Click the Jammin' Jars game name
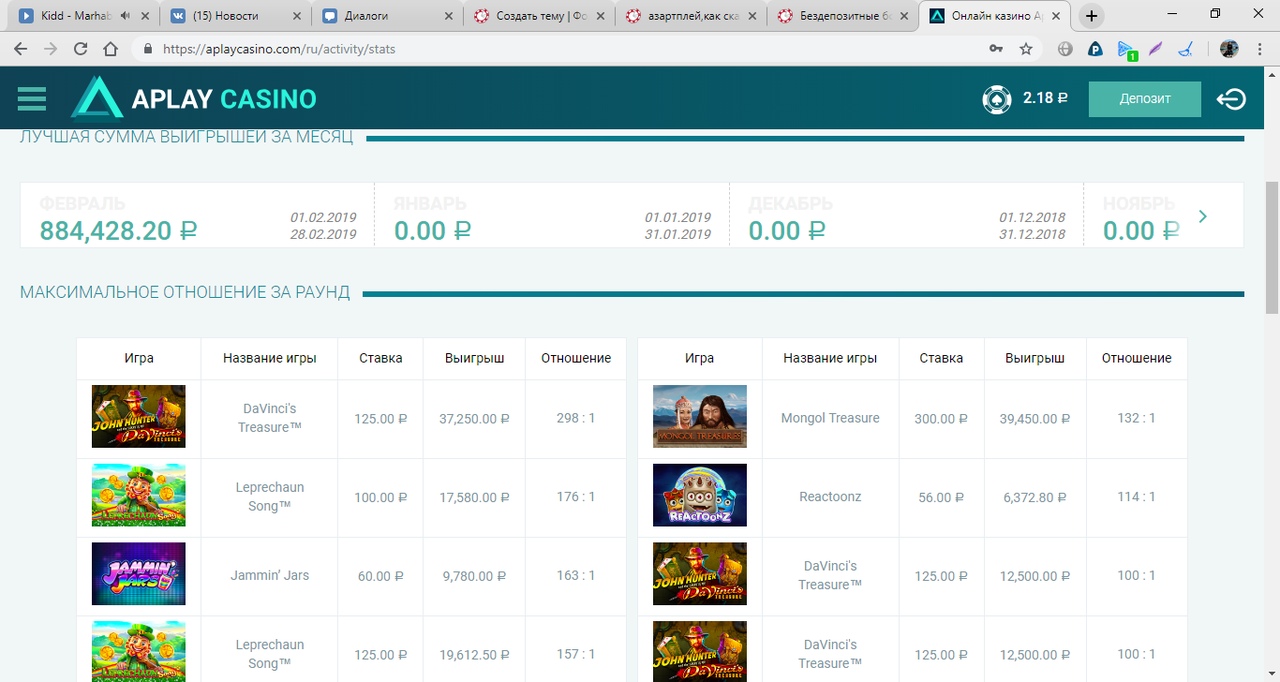 270,575
